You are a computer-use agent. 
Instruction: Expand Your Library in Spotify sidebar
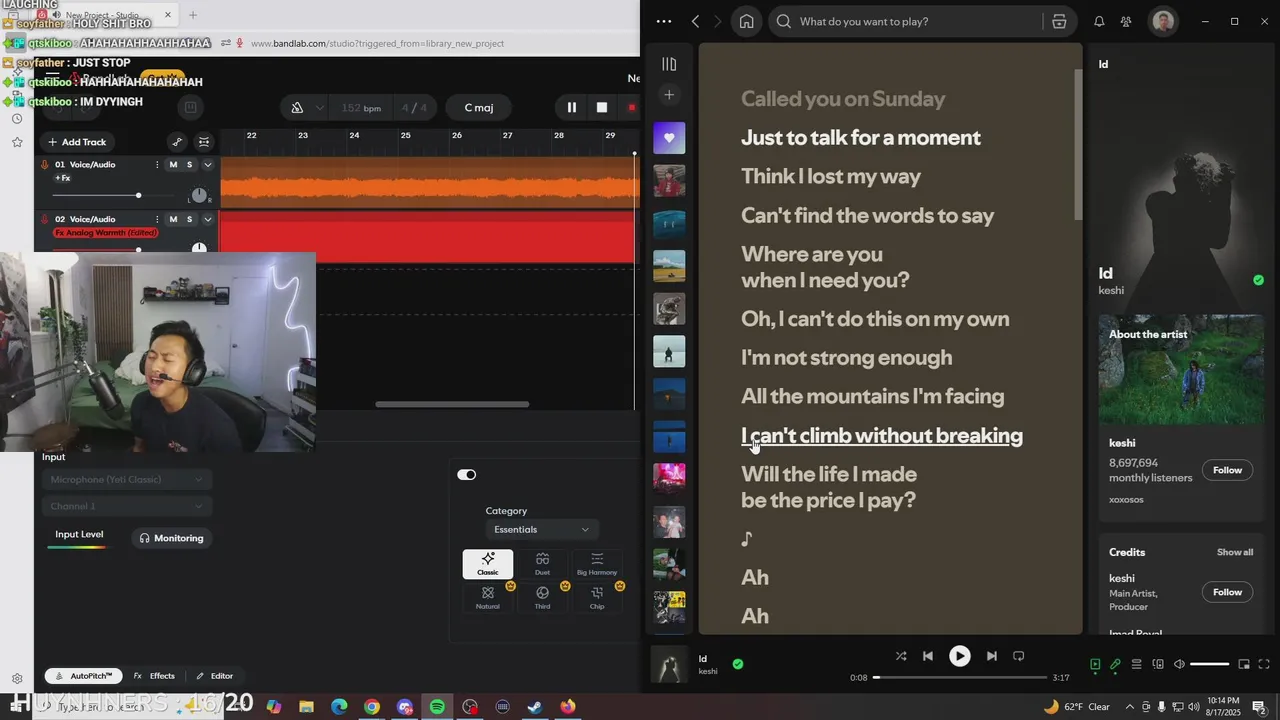[x=669, y=64]
